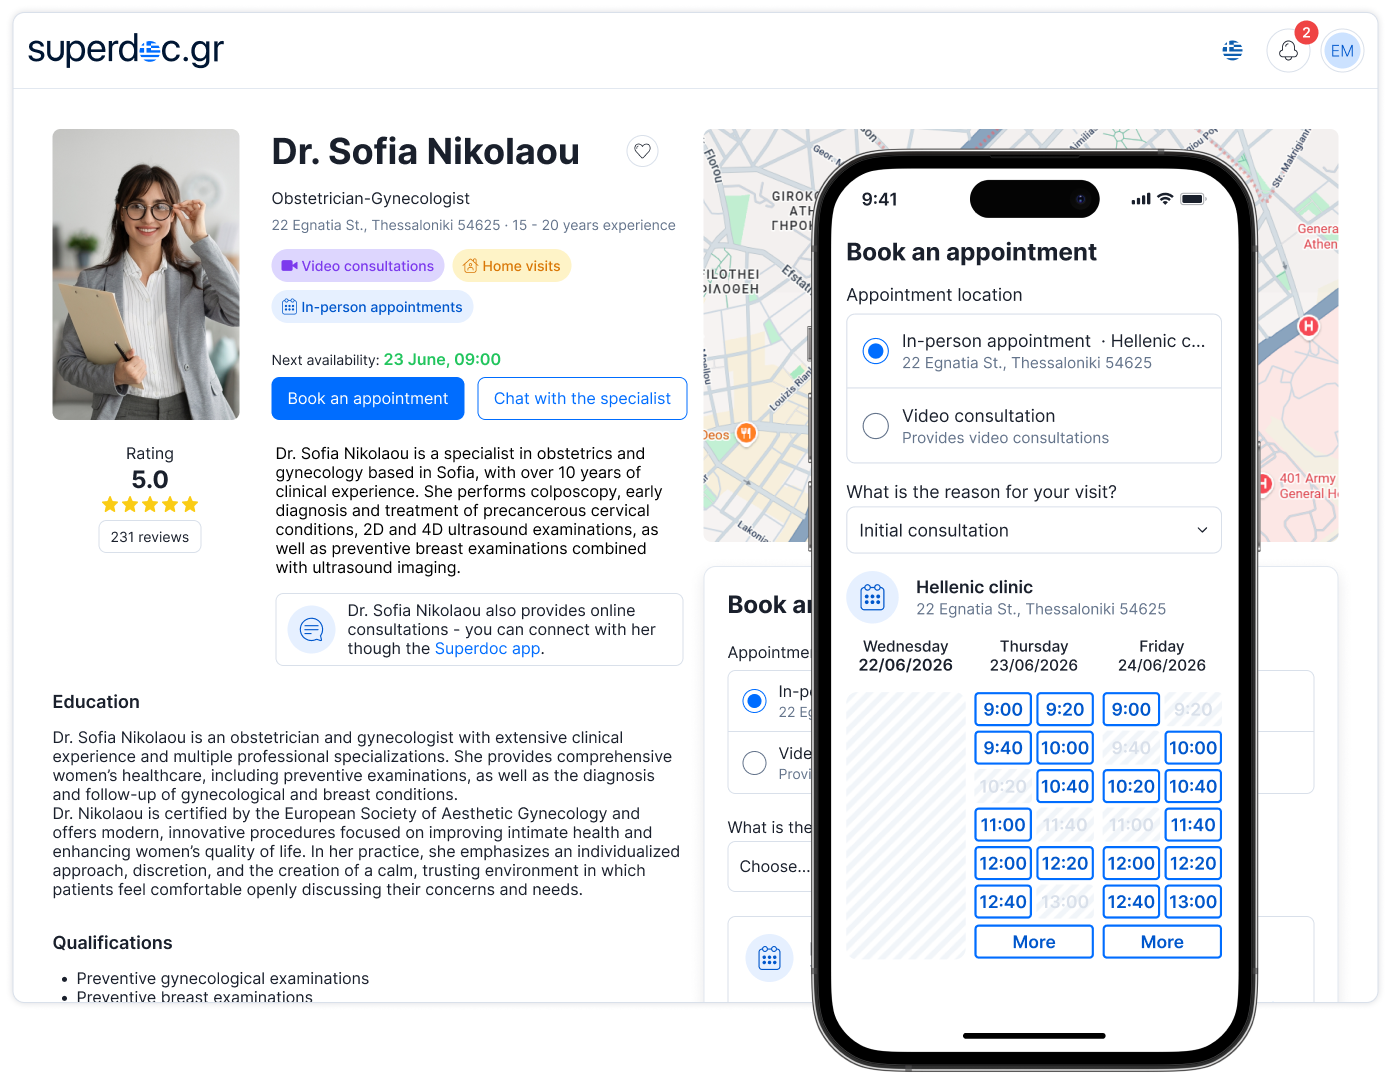Click the Book an appointment button

(368, 399)
